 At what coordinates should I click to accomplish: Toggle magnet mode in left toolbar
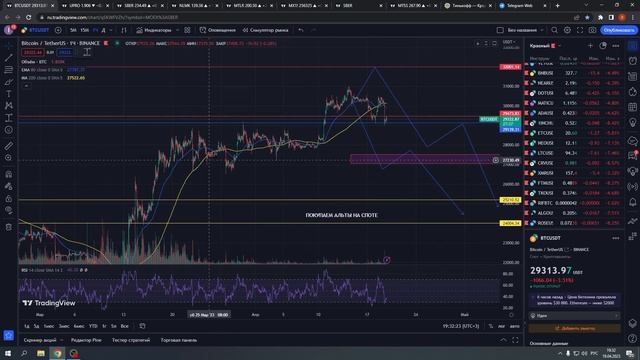click(9, 174)
